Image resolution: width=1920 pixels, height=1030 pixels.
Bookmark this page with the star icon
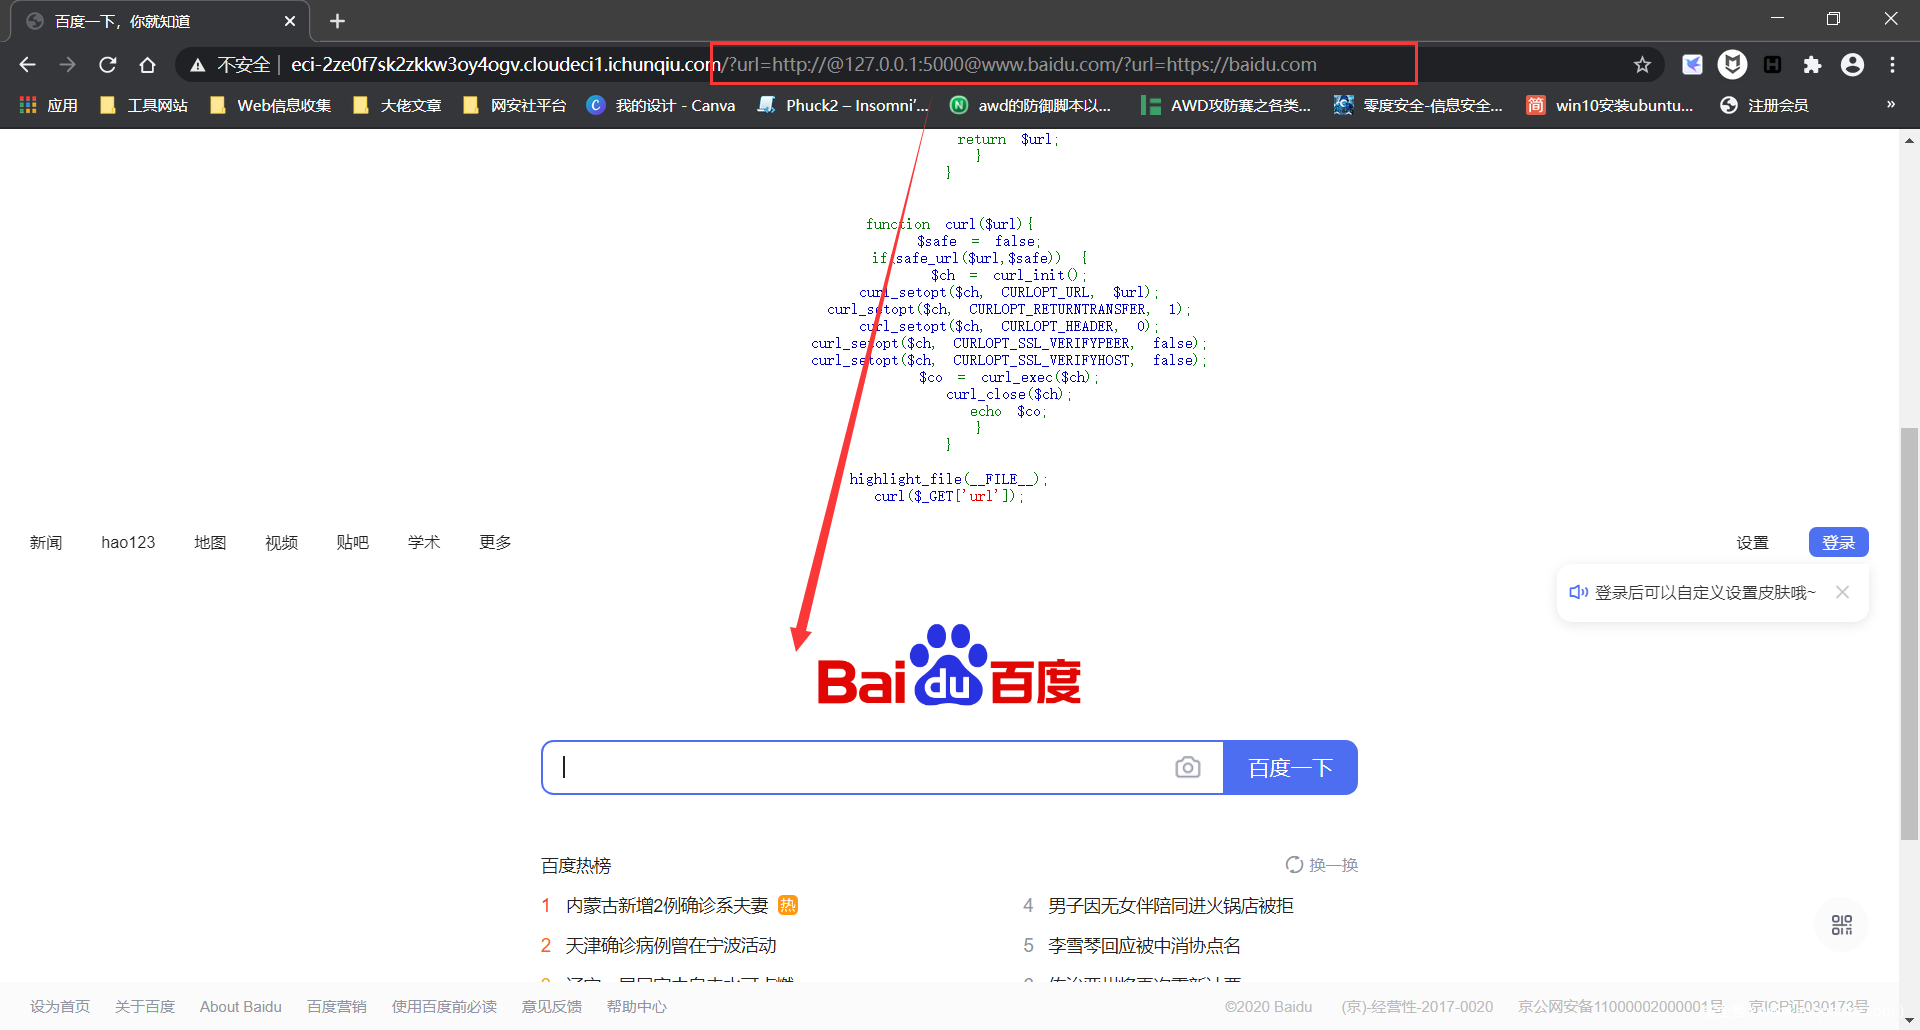point(1642,65)
